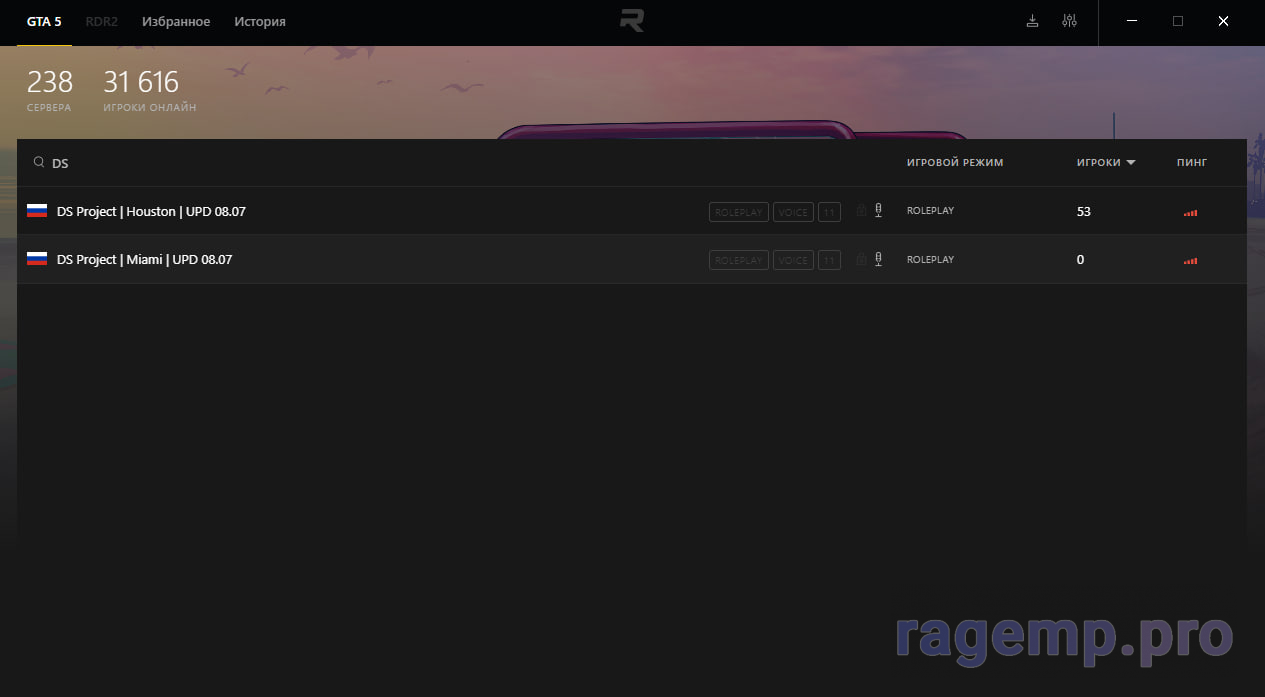This screenshot has width=1265, height=697.
Task: Click the ROLEPLAY tag badge on Miami row
Action: tap(739, 260)
